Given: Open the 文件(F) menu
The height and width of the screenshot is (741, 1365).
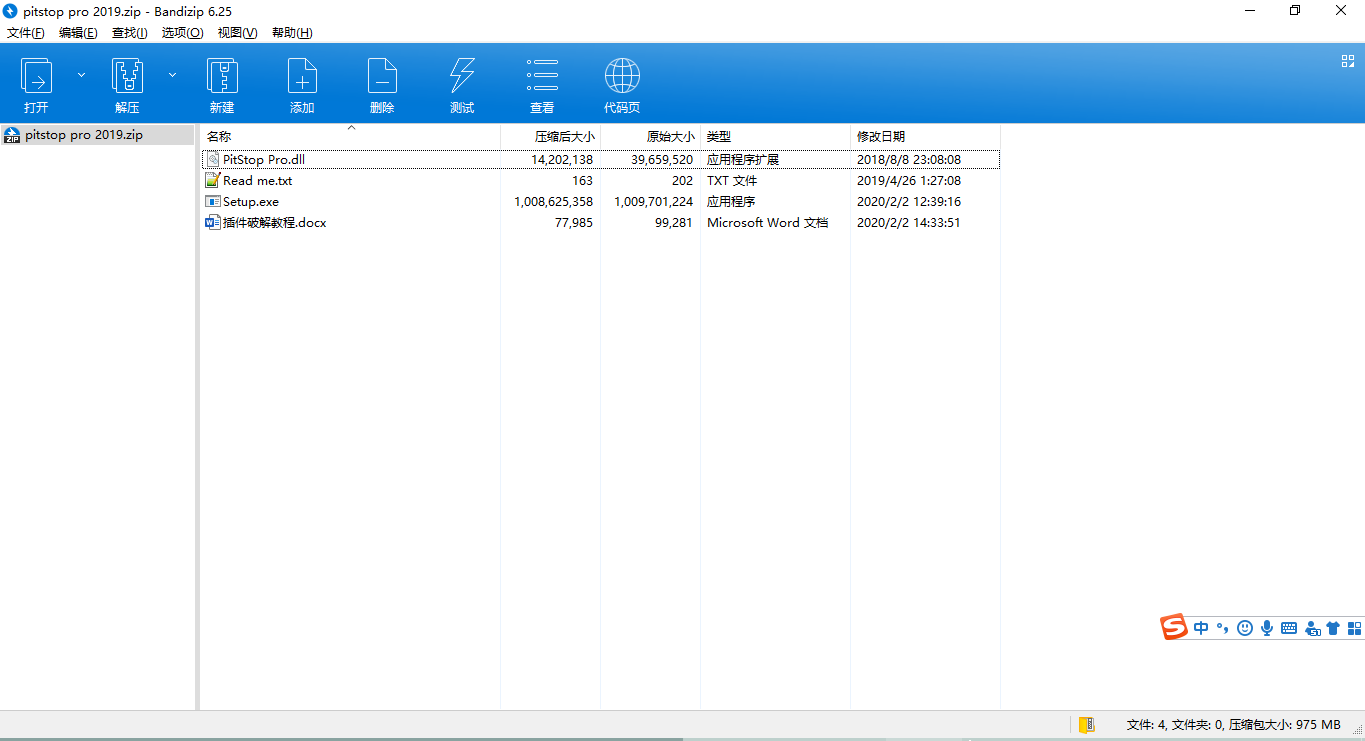Looking at the screenshot, I should (26, 33).
